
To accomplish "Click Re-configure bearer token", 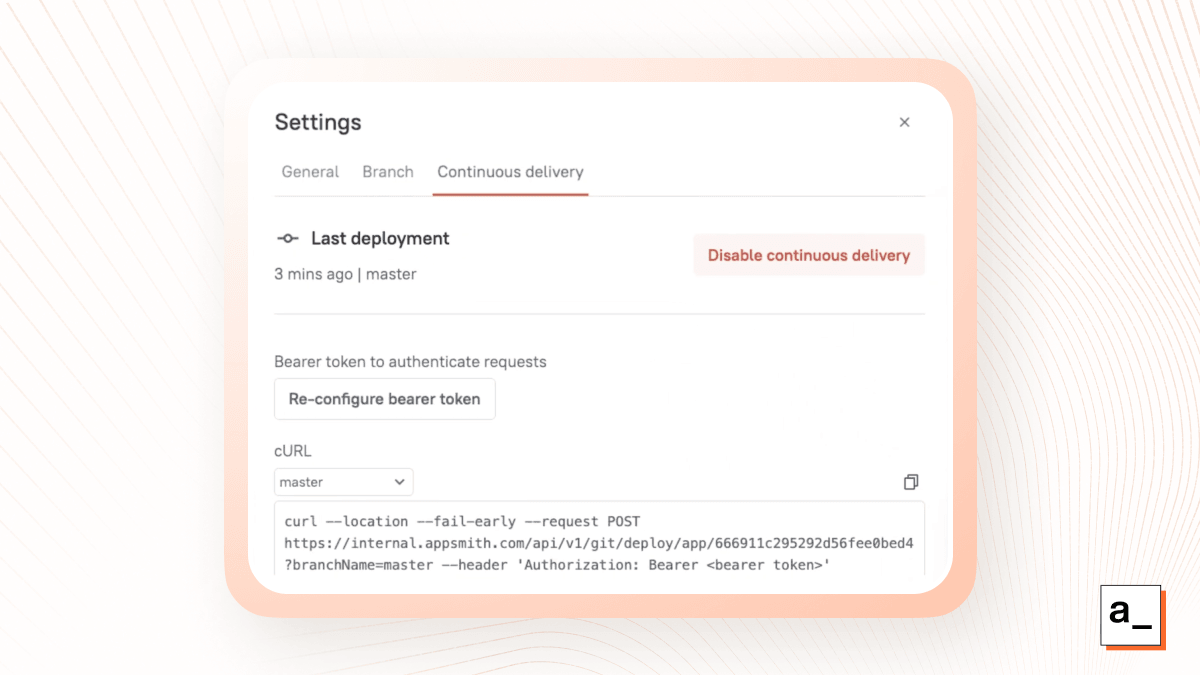I will tap(384, 398).
